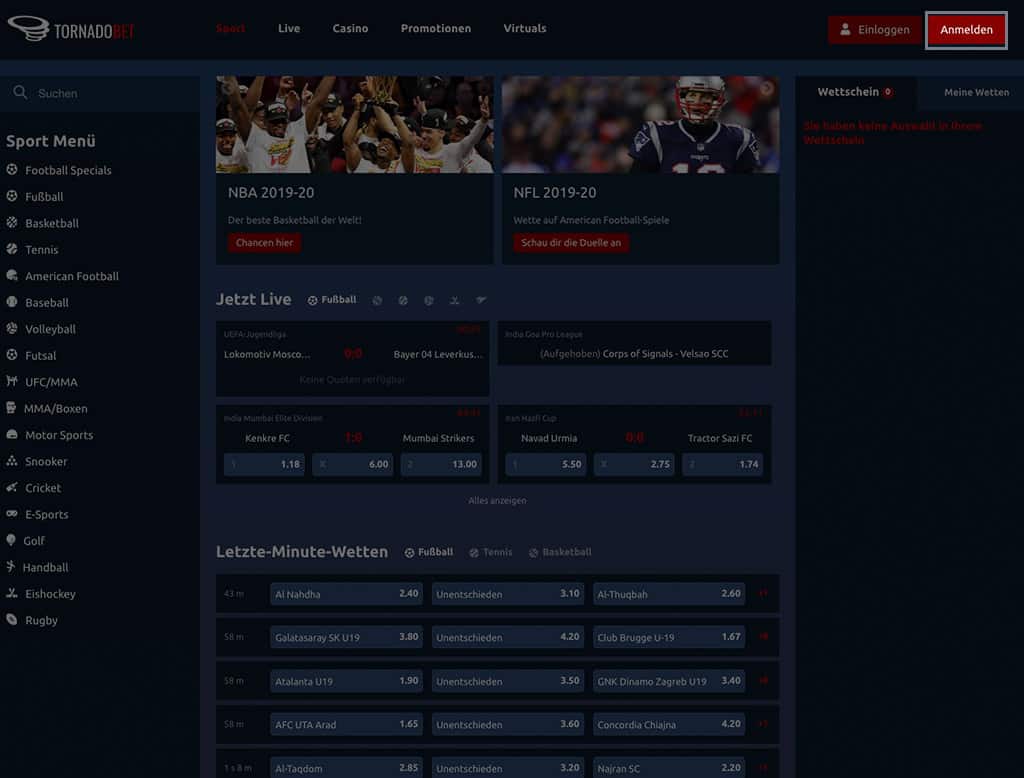Bet on Concordia Chiajna at 4.20
This screenshot has width=1024, height=778.
[x=669, y=724]
